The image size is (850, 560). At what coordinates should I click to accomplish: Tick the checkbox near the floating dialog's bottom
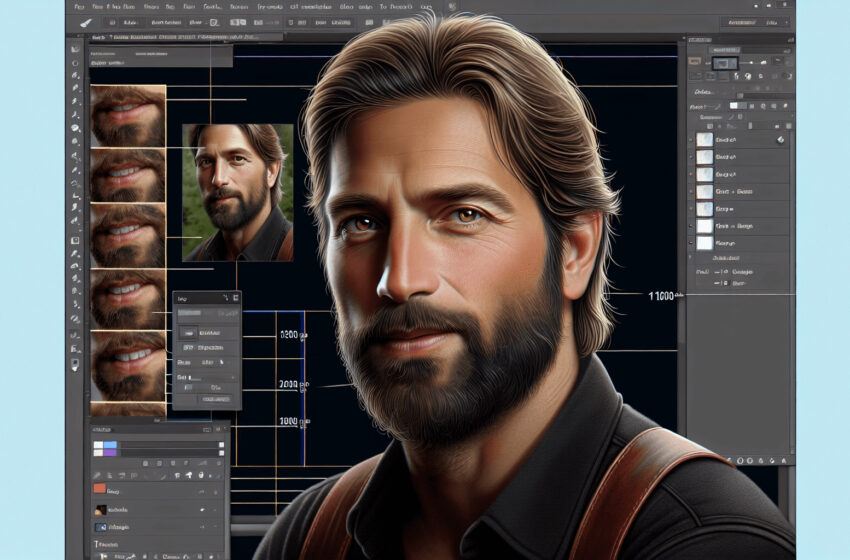click(188, 388)
